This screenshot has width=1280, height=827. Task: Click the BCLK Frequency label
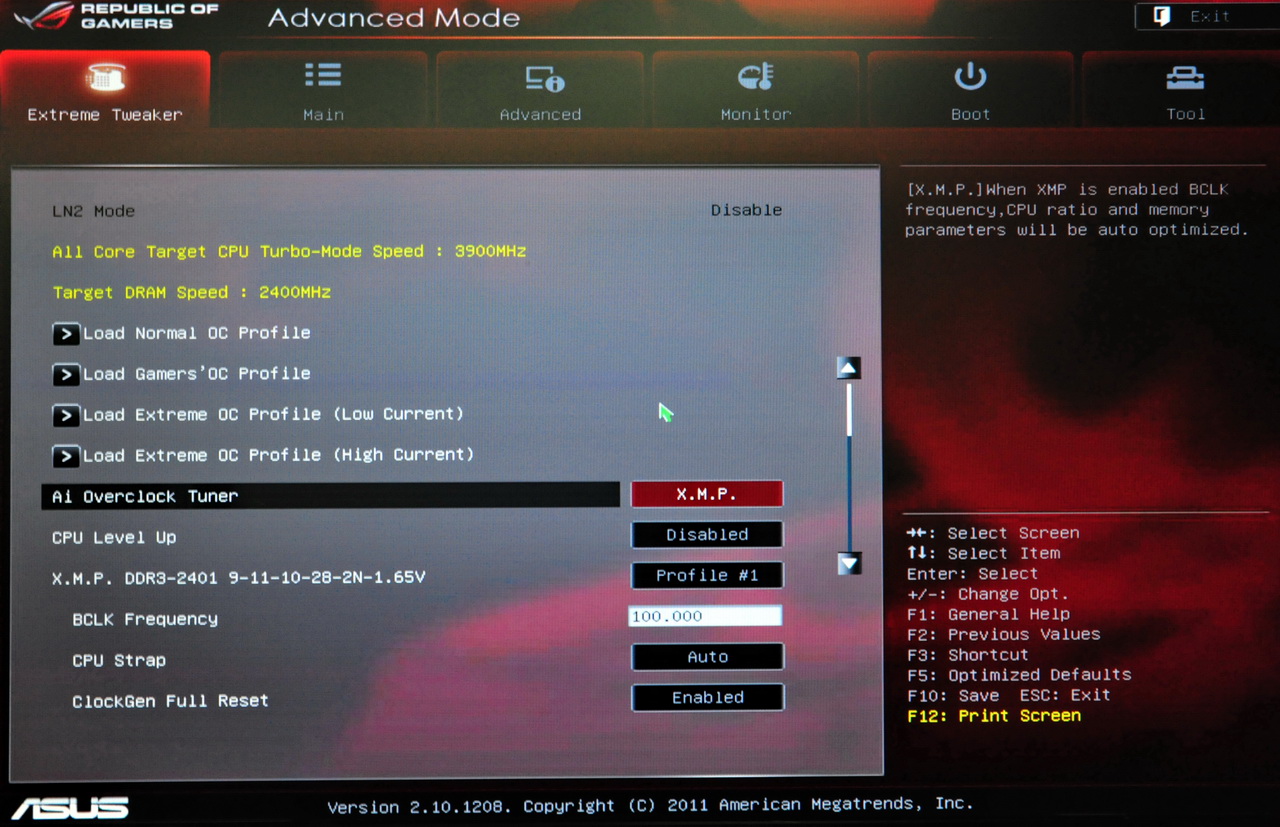tap(145, 619)
